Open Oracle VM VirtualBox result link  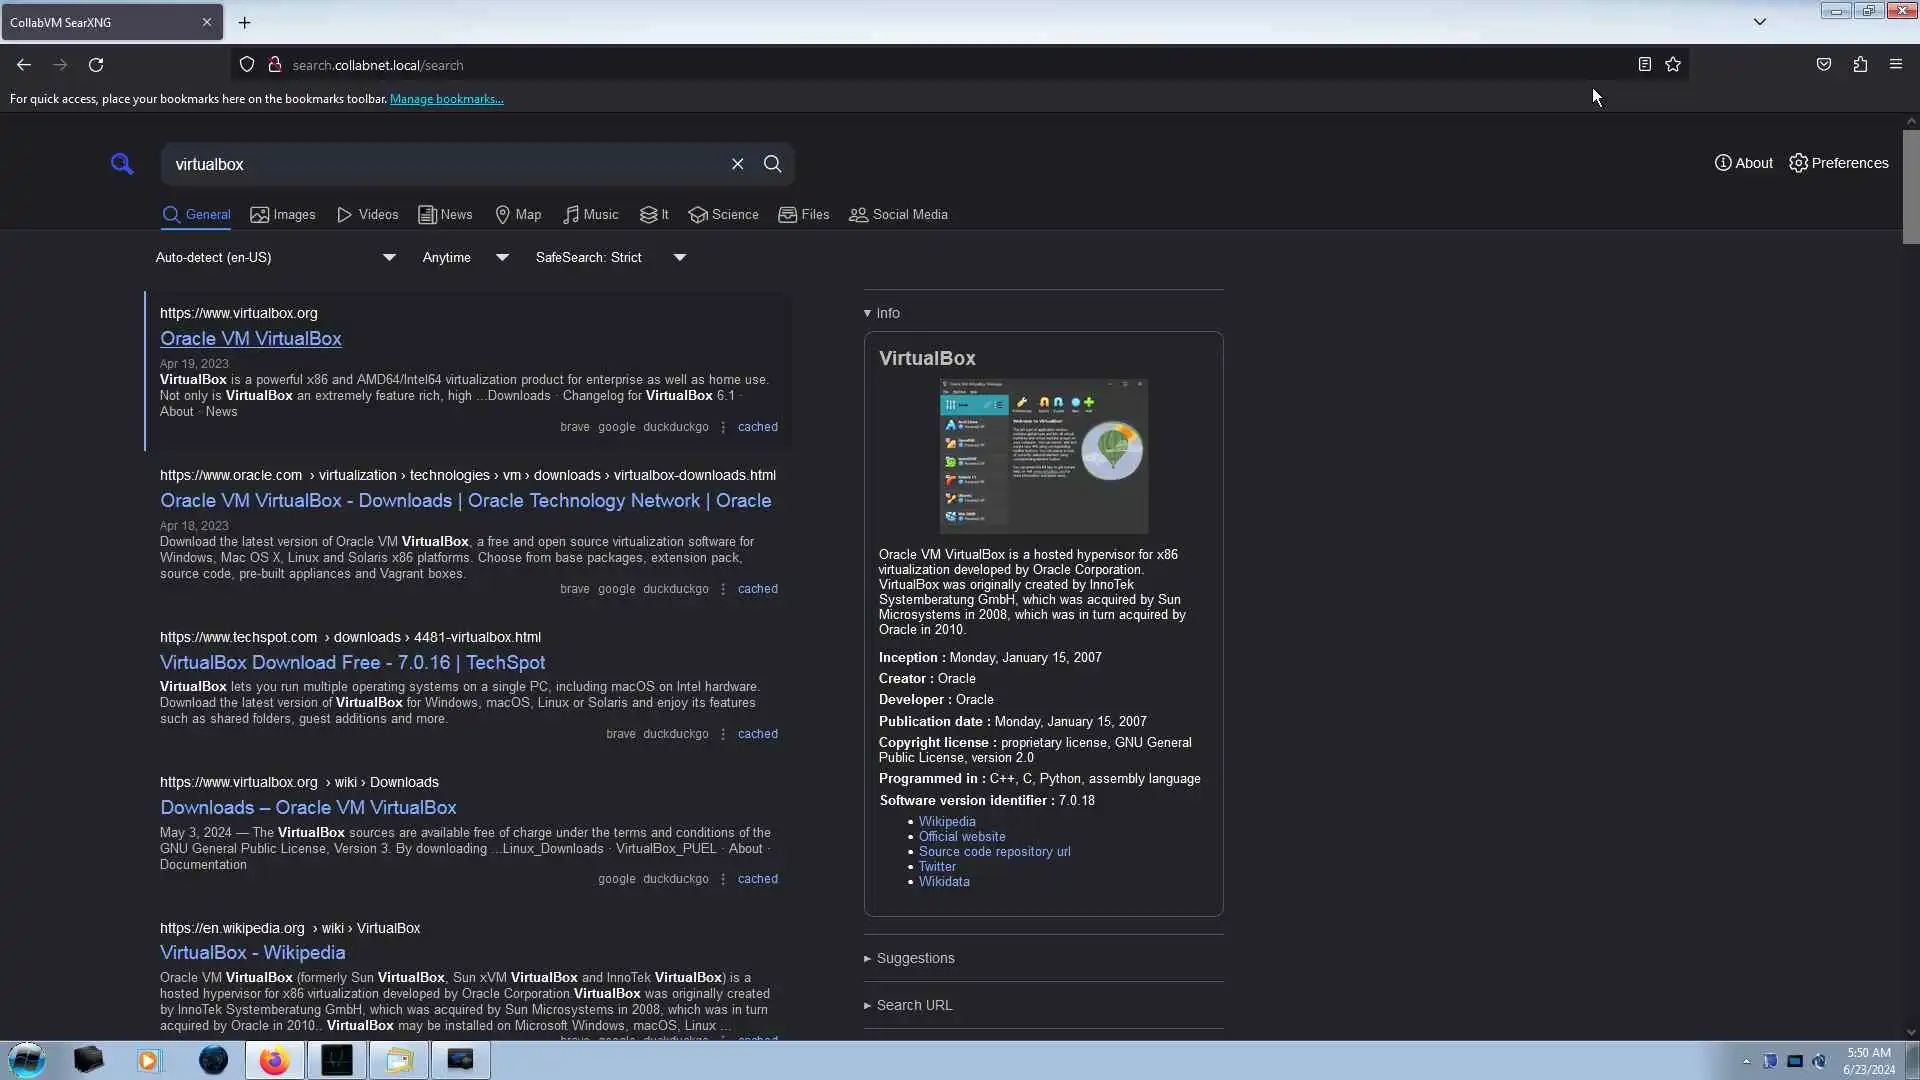pos(251,339)
